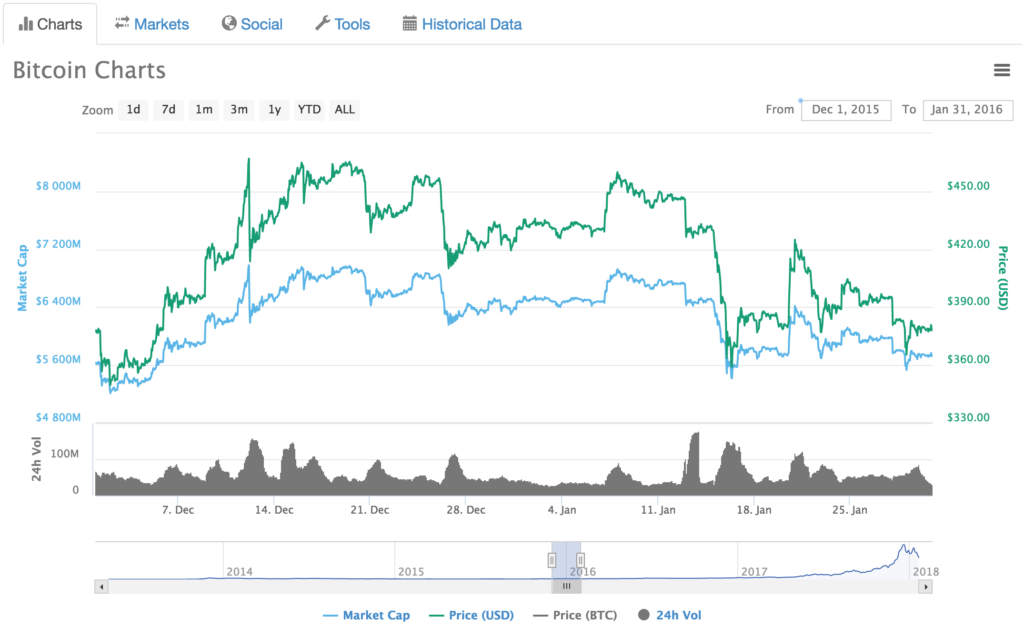Viewport: 1024px width, 628px height.
Task: Click the 2015 label in navigator
Action: [x=411, y=572]
